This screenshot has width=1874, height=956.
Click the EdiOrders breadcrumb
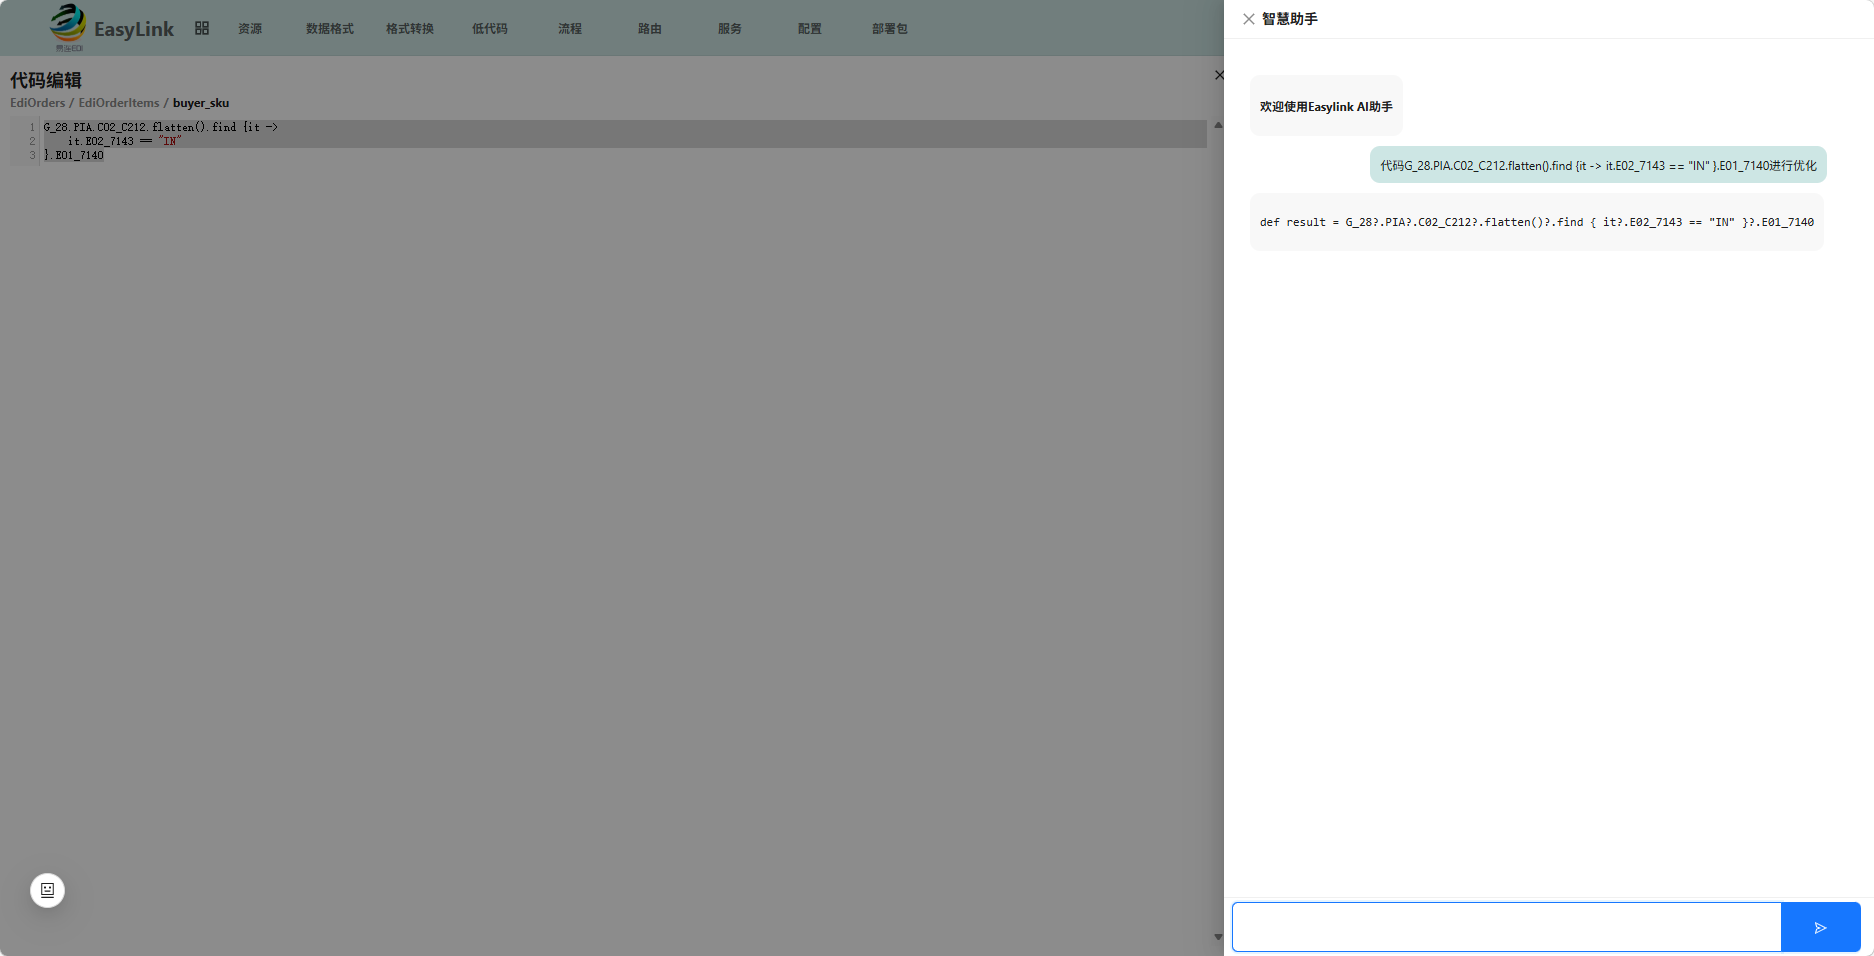tap(38, 103)
